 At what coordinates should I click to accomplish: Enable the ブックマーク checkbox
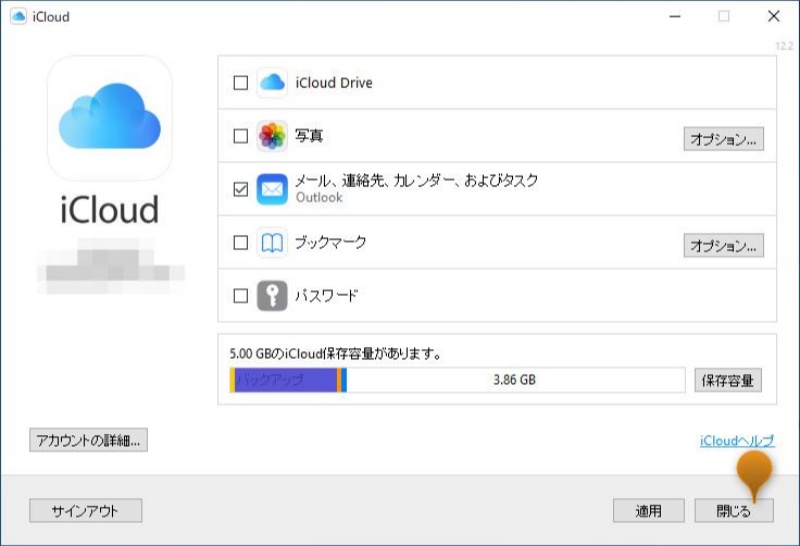tap(240, 242)
